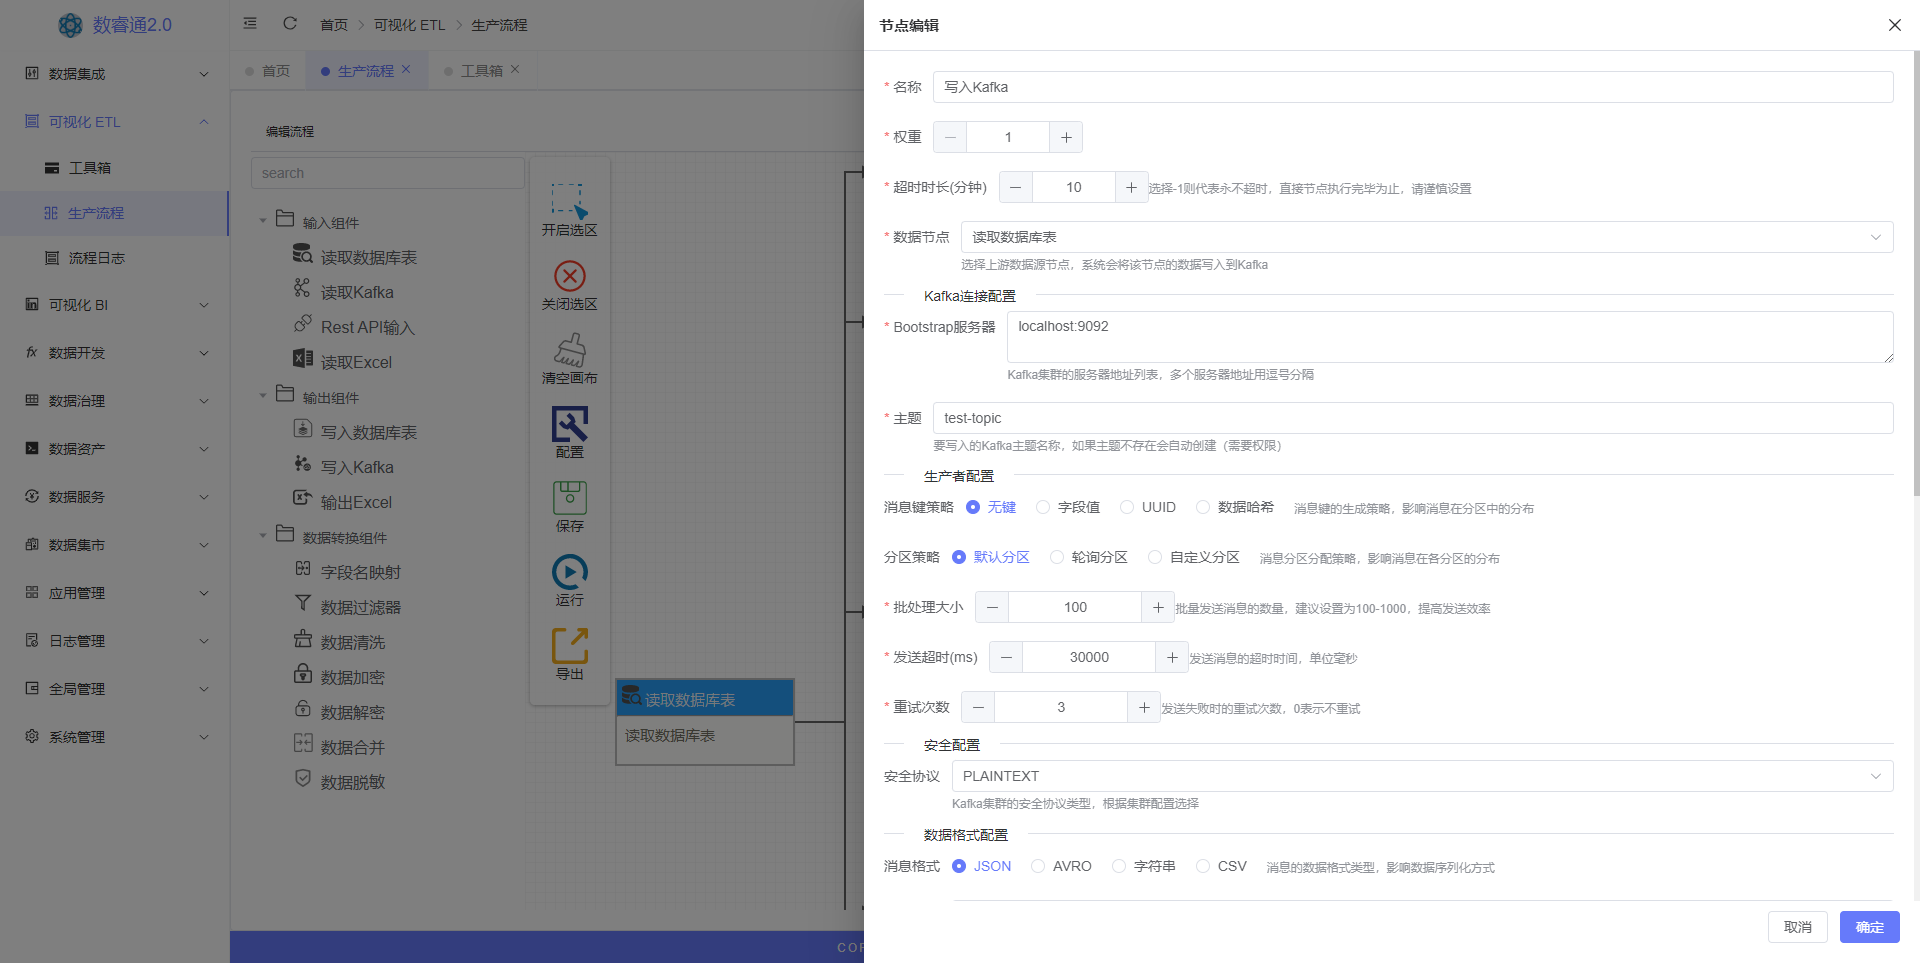Image resolution: width=1920 pixels, height=963 pixels.
Task: Expand the 数据开发 sidebar menu
Action: [x=115, y=353]
